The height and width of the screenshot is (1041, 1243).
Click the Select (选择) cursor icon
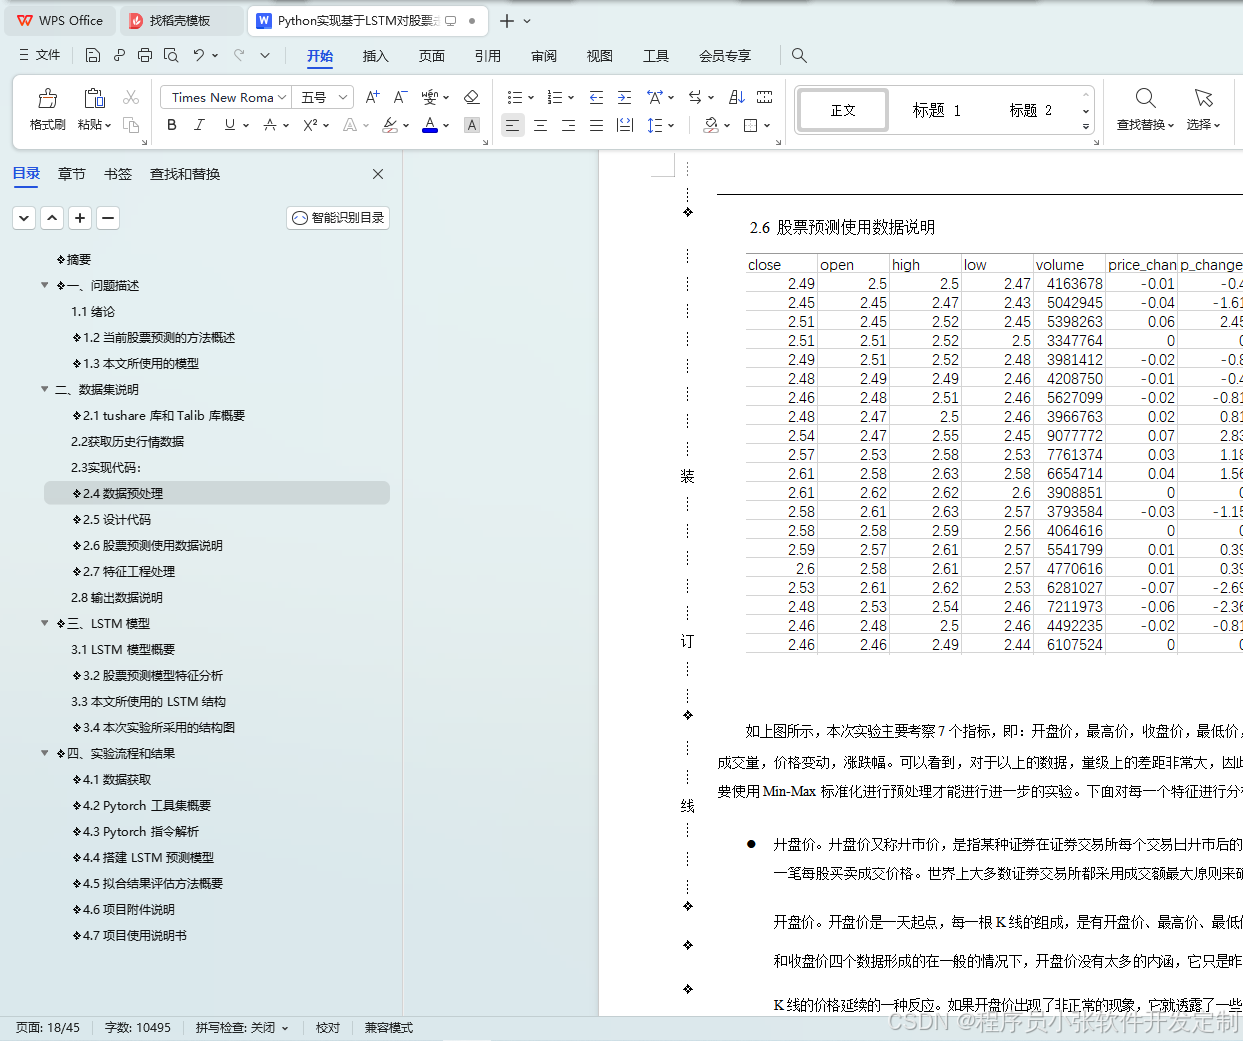pos(1204,98)
